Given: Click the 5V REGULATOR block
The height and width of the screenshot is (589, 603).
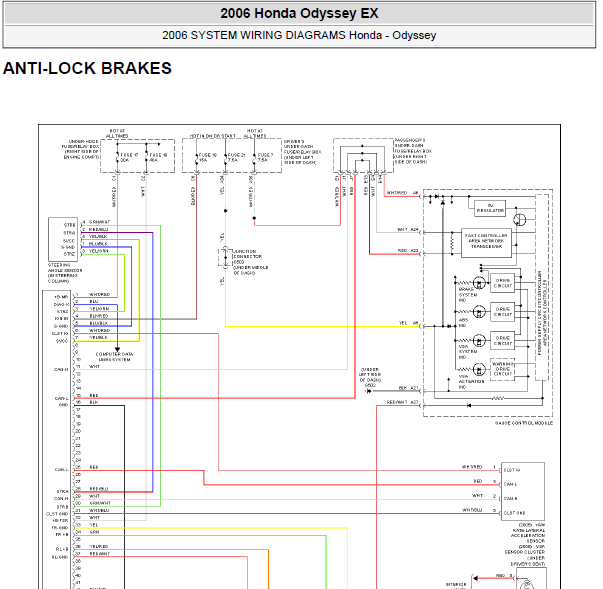Looking at the screenshot, I should 490,208.
